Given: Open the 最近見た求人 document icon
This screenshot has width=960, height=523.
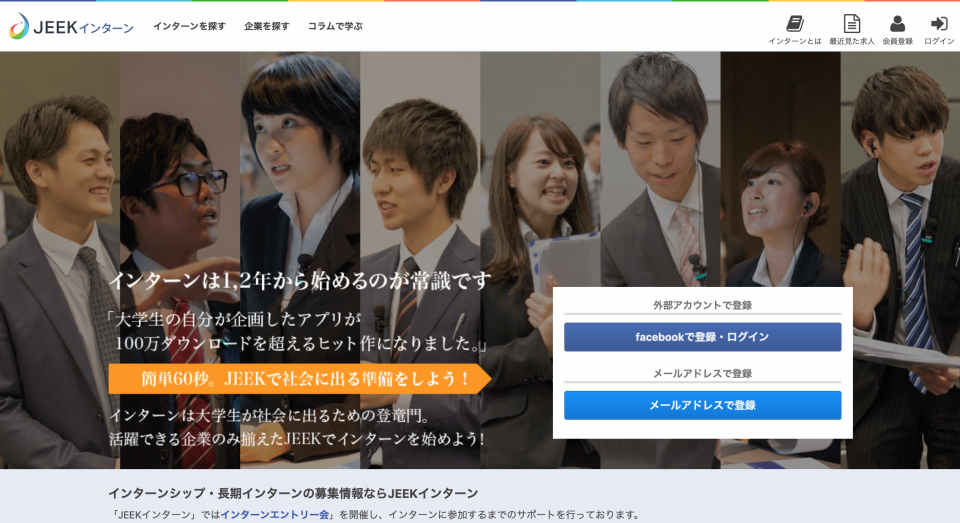Looking at the screenshot, I should (x=852, y=24).
